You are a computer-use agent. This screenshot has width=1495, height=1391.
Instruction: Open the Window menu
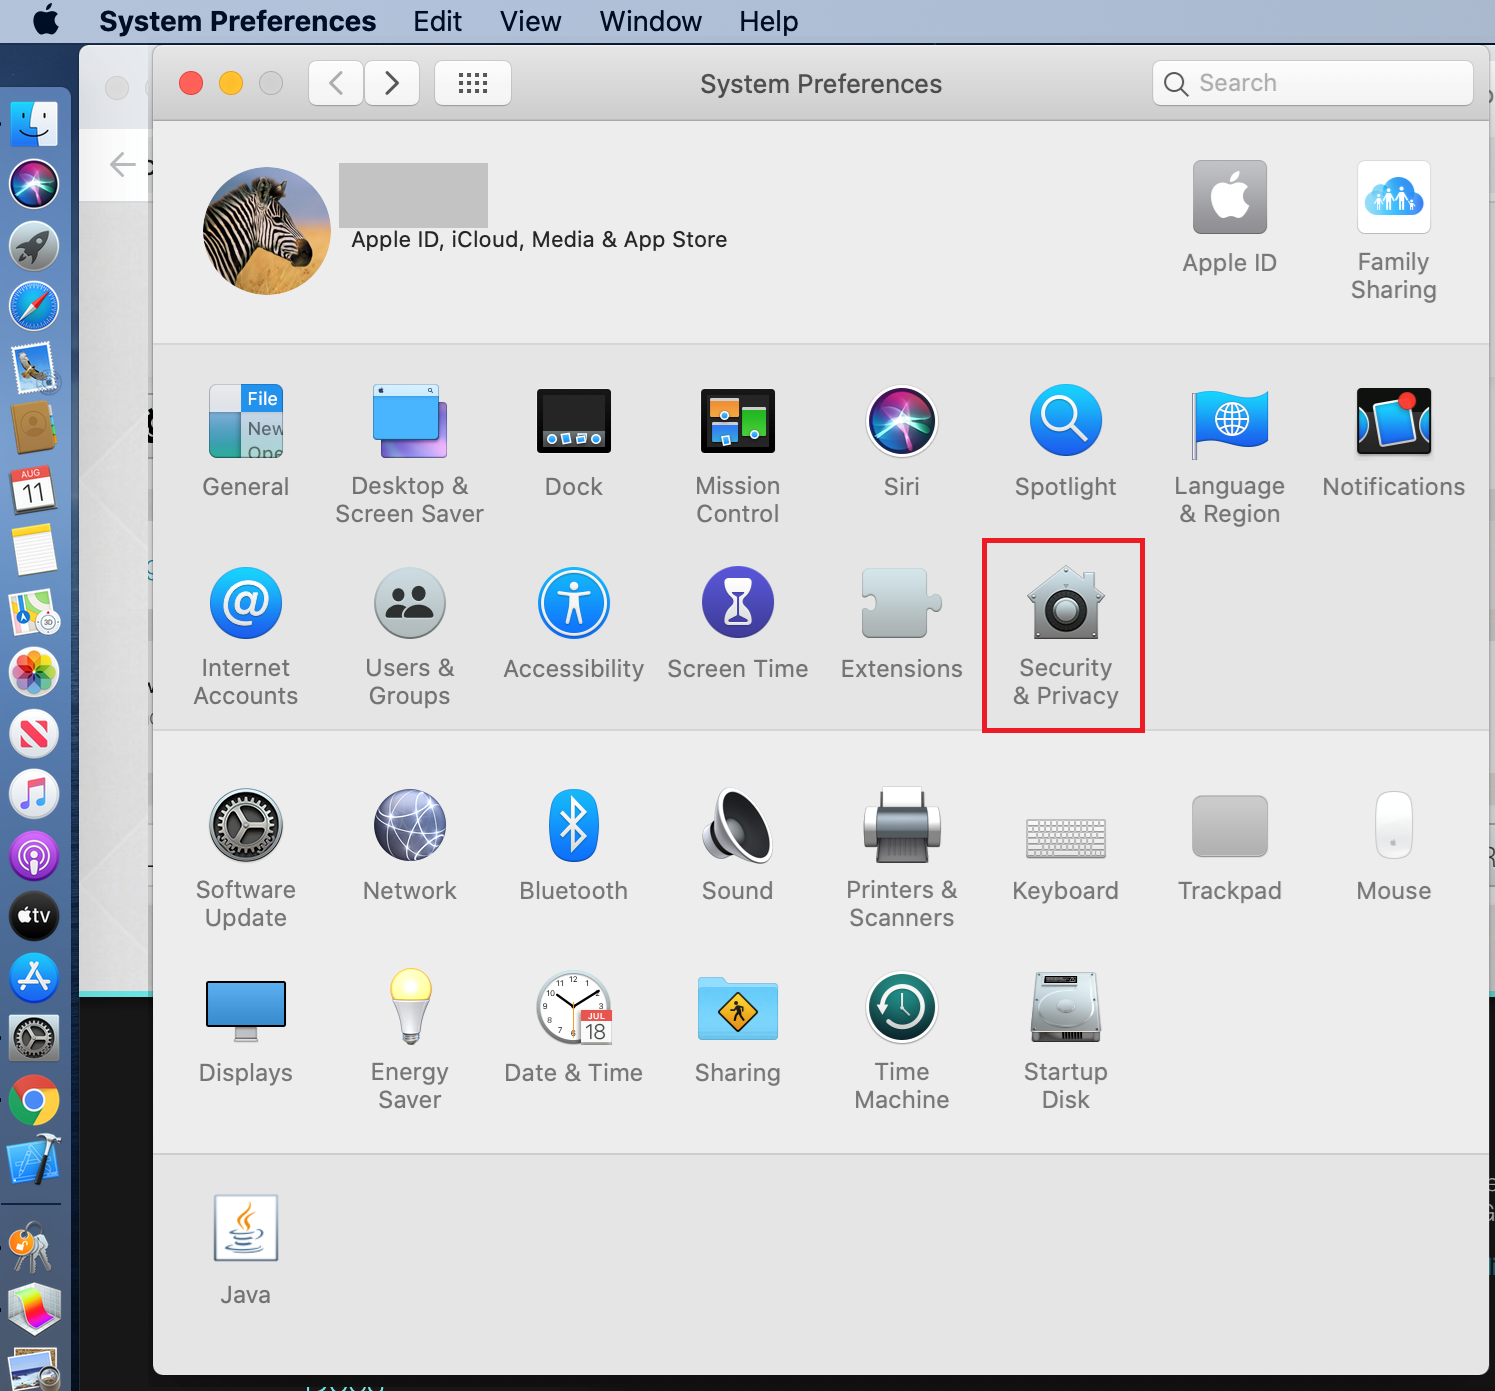[651, 21]
